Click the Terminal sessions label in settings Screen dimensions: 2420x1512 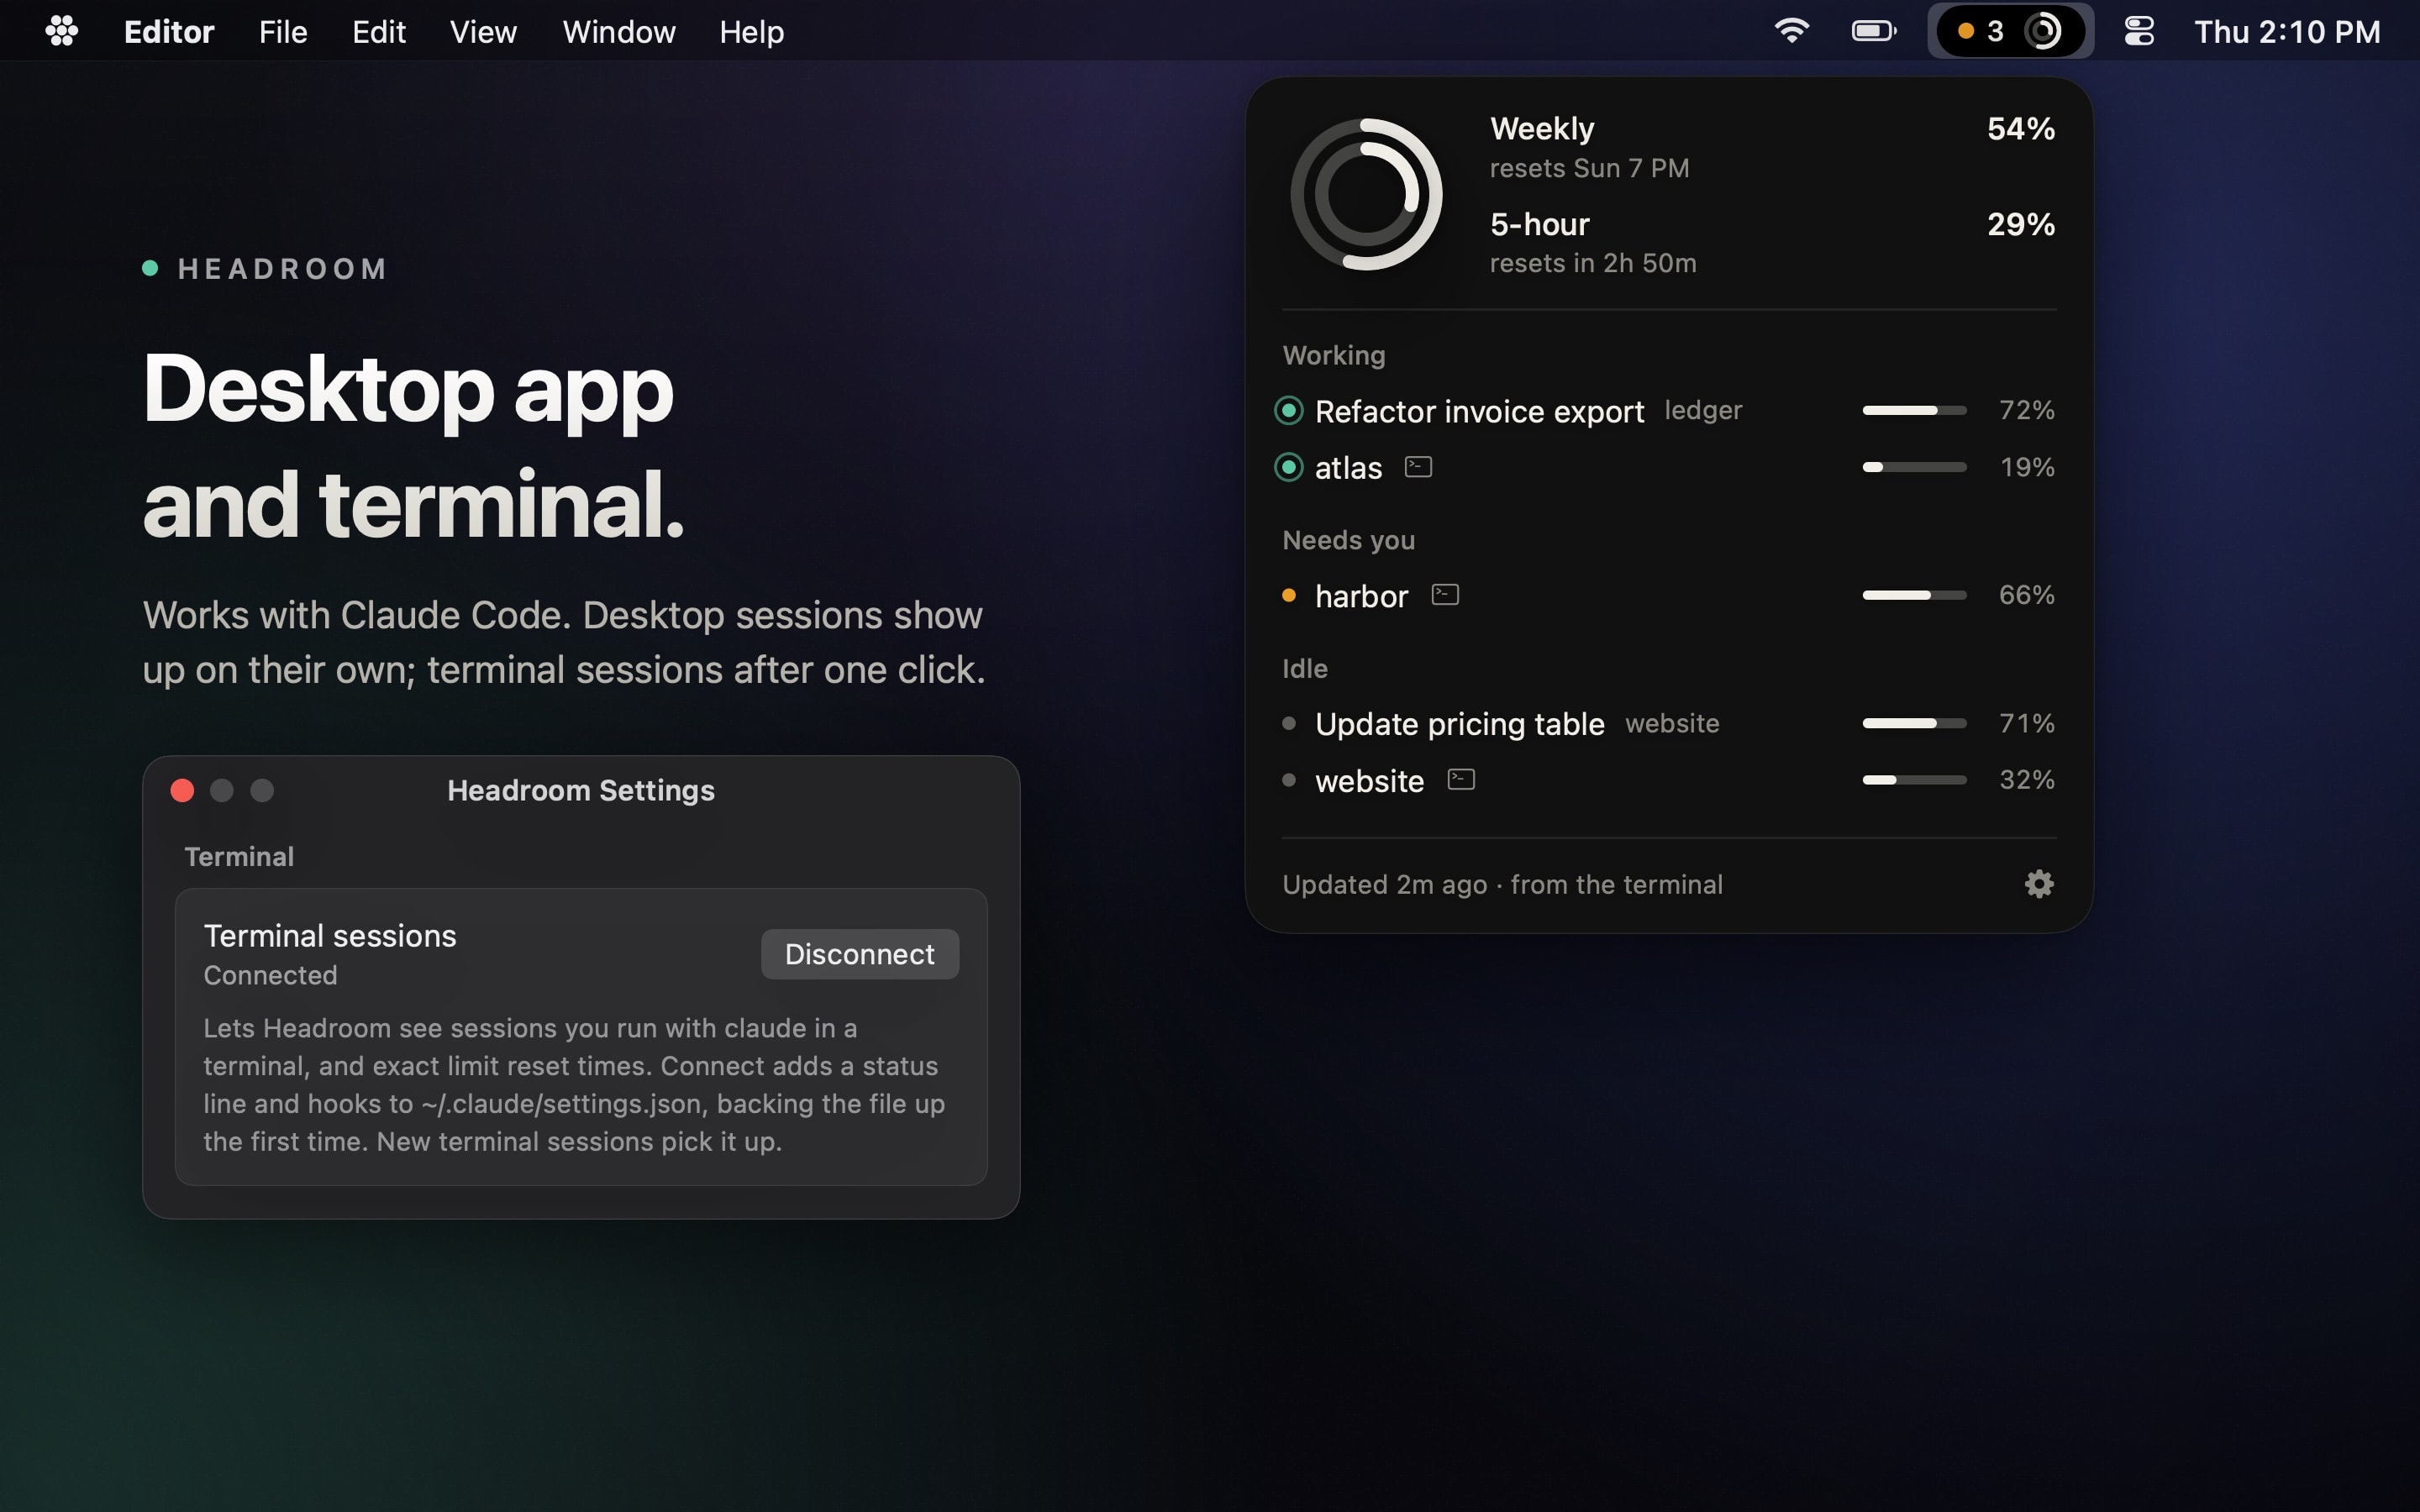pos(330,936)
